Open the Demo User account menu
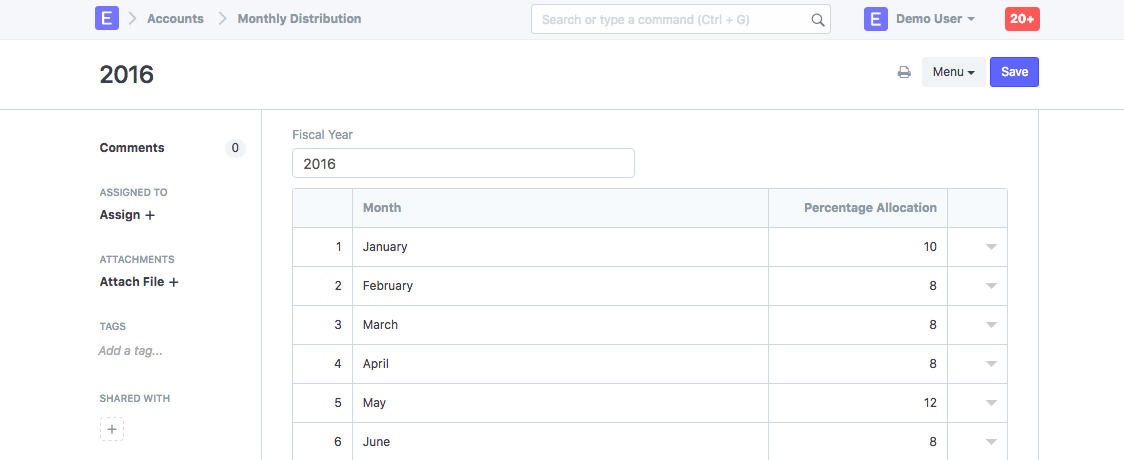This screenshot has height=460, width=1124. pos(935,19)
